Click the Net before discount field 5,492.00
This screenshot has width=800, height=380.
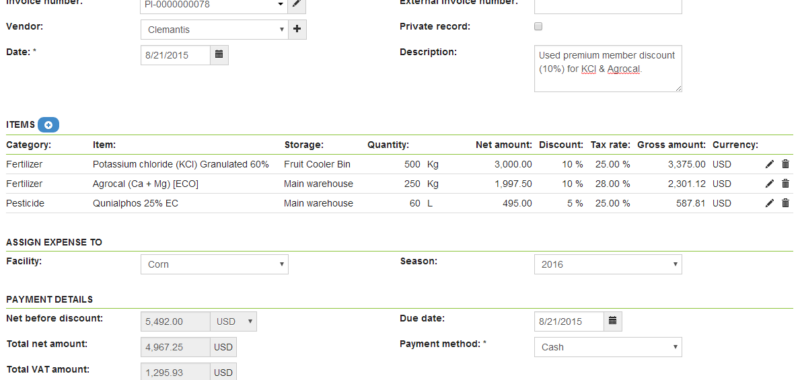176,321
